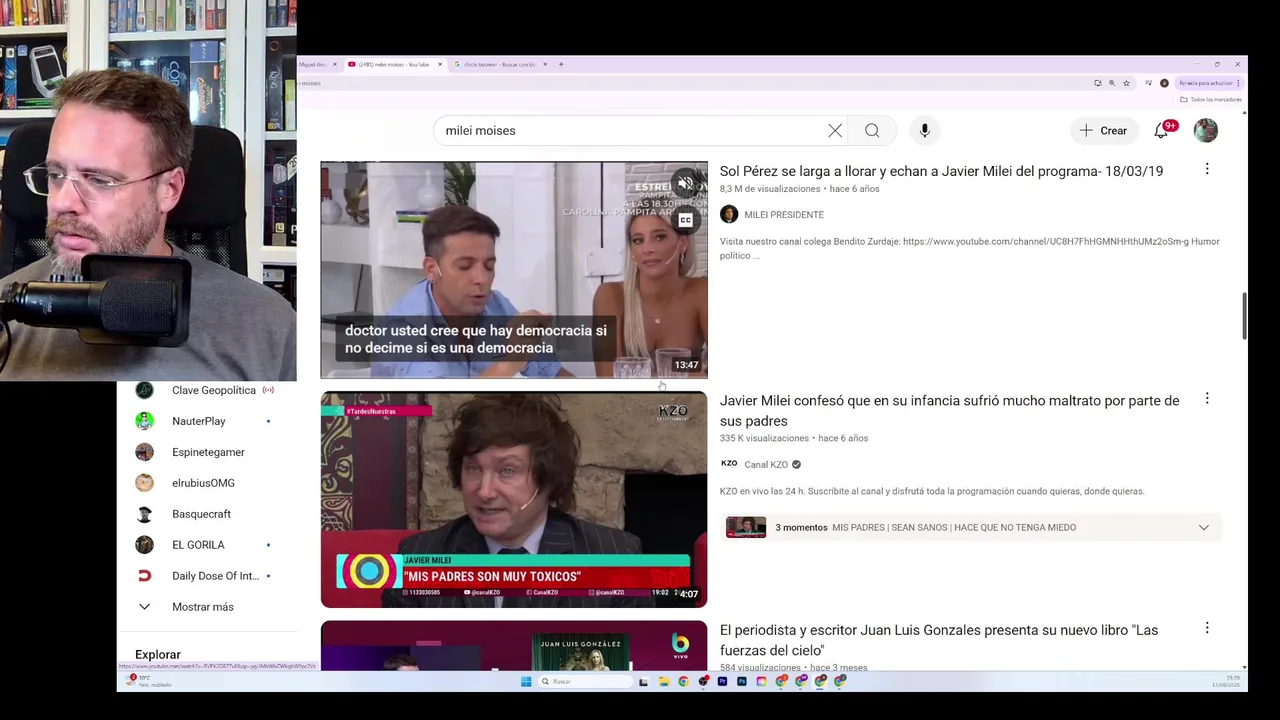This screenshot has width=1280, height=720.
Task: Open File Explorer from taskbar
Action: 664,681
